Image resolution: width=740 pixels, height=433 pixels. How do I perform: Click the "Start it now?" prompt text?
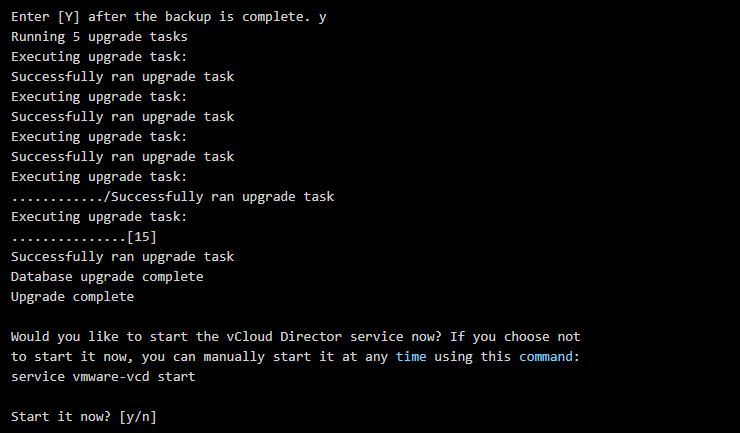click(63, 416)
